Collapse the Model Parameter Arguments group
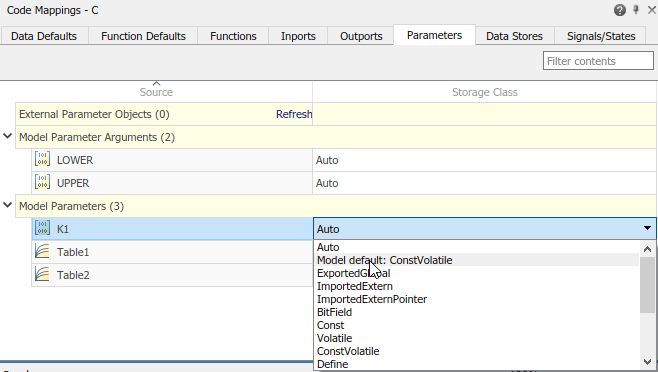The width and height of the screenshot is (658, 372). point(8,136)
